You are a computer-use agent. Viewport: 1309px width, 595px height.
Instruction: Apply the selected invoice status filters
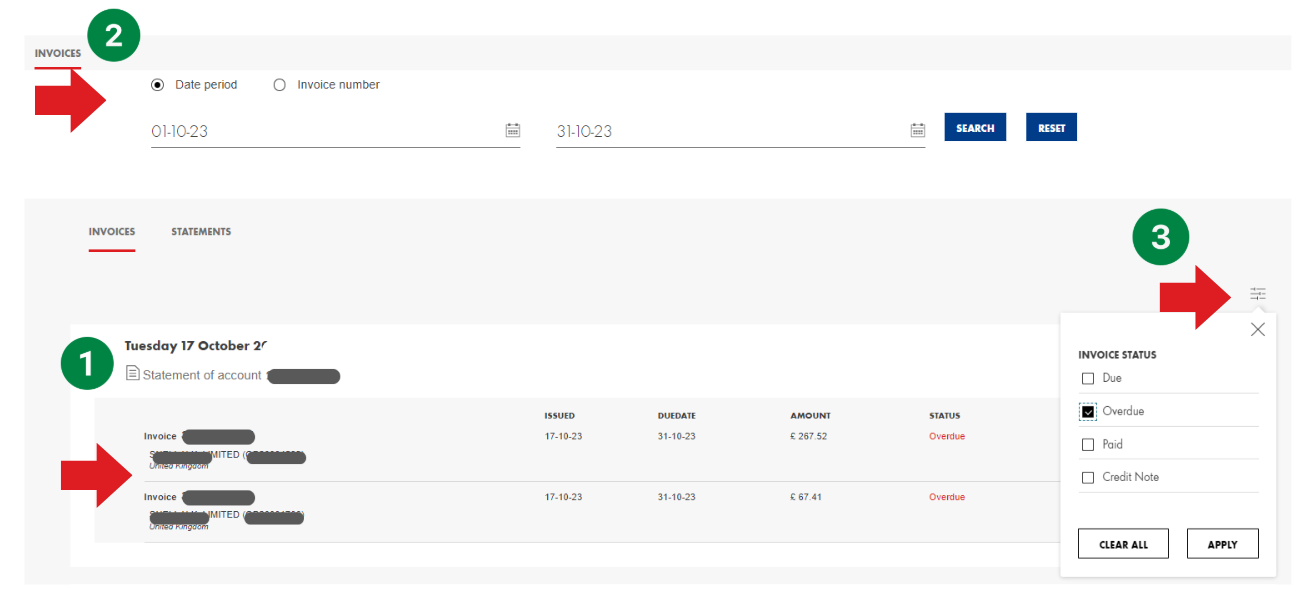[1222, 543]
